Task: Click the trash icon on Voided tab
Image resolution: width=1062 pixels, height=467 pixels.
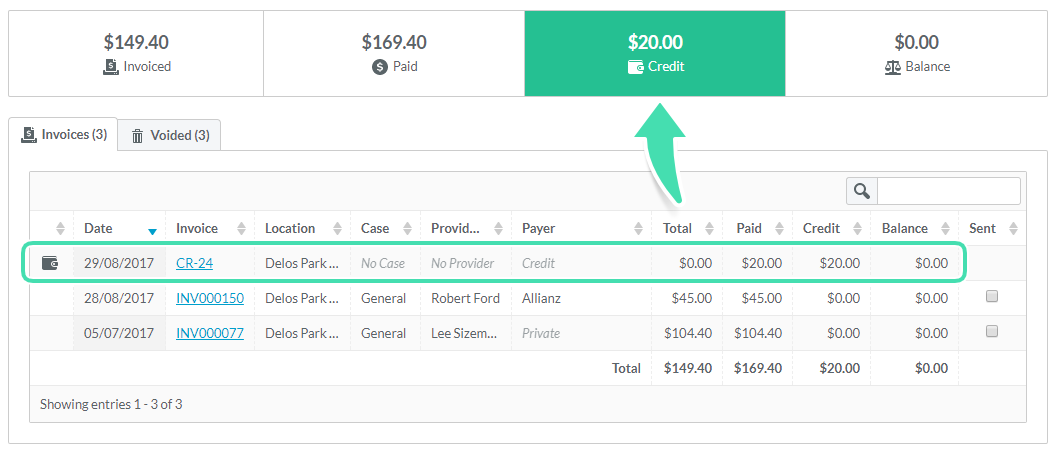Action: click(x=137, y=136)
